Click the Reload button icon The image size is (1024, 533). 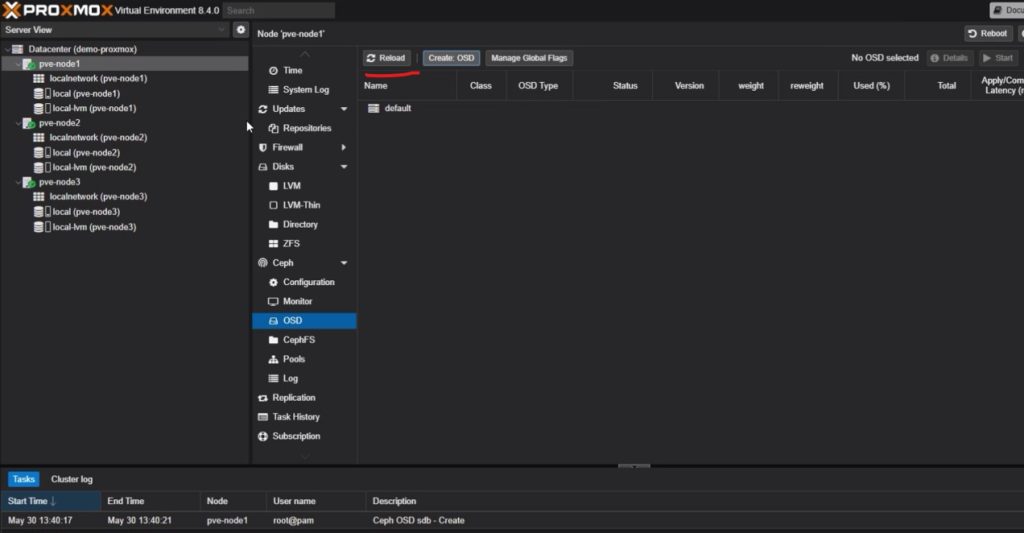tap(371, 58)
